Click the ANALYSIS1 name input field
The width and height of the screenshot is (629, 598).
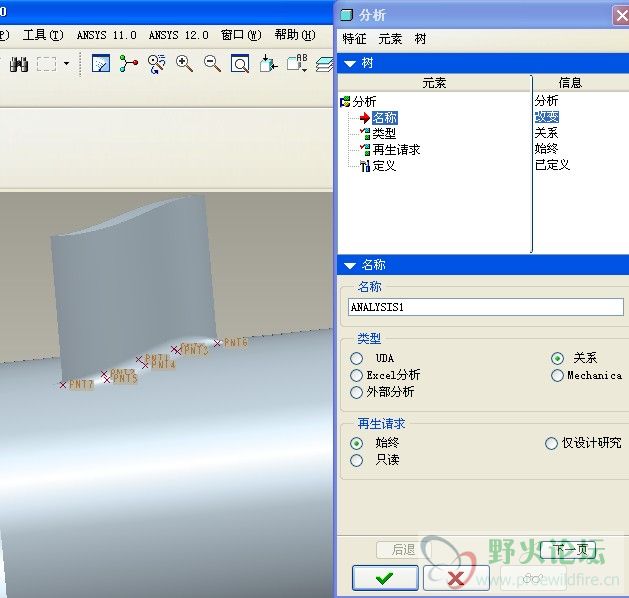485,307
